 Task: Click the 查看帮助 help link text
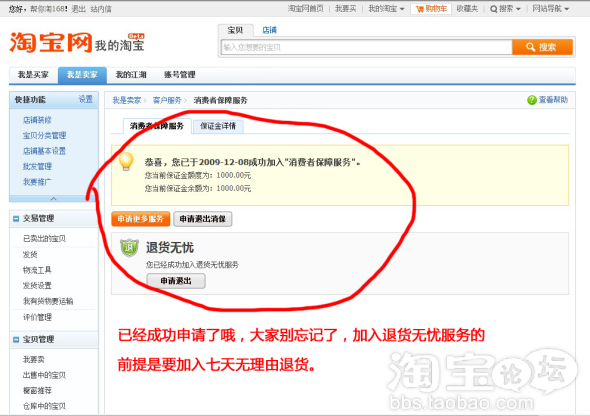tap(553, 100)
